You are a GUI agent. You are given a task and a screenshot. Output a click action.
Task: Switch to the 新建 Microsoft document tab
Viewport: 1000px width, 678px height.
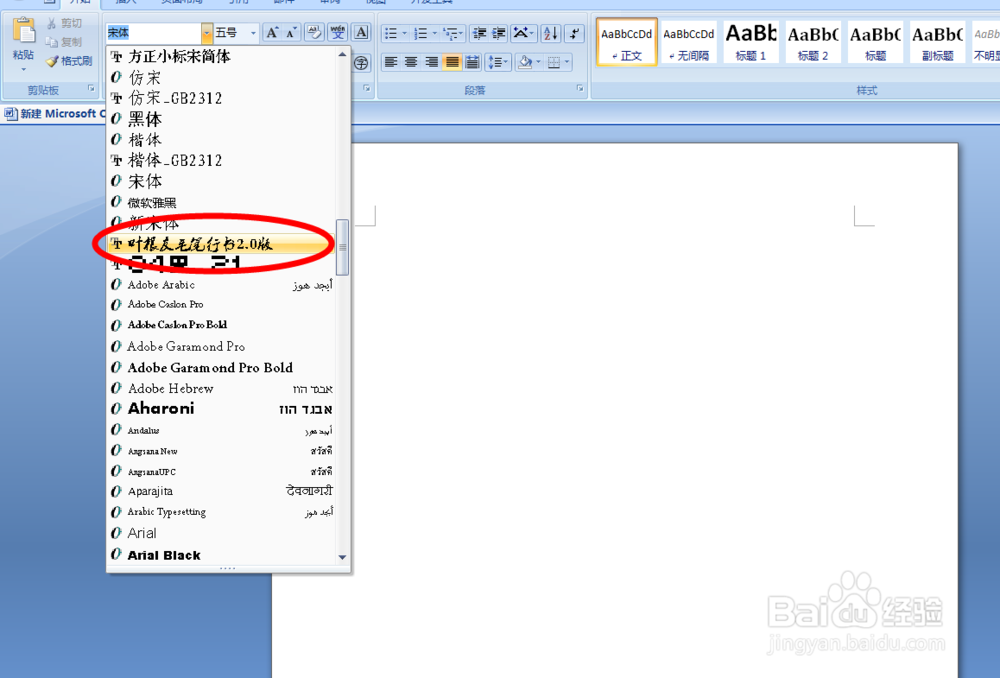click(x=55, y=114)
